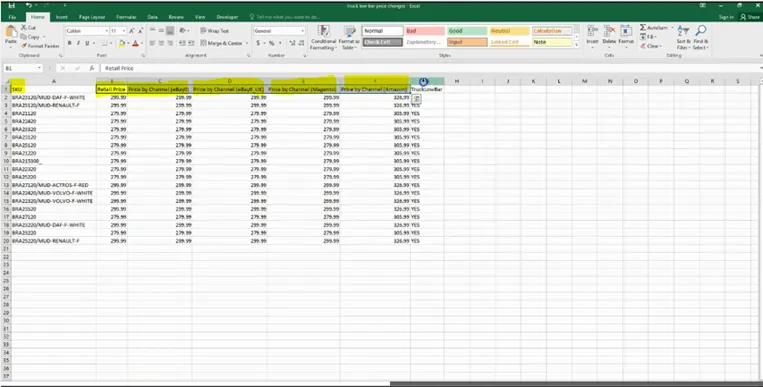Click Increase Indent icon

[x=191, y=43]
